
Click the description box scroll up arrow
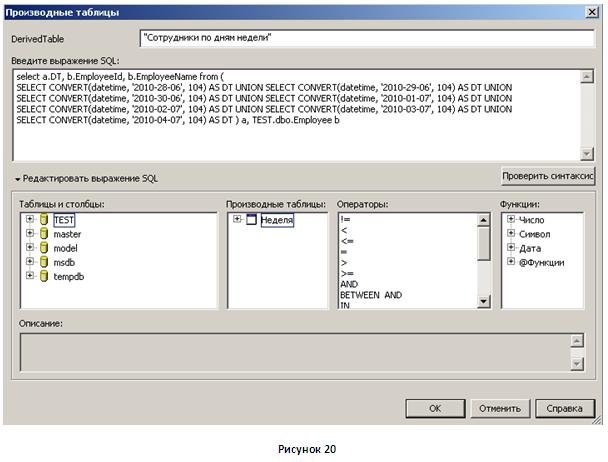(x=577, y=341)
